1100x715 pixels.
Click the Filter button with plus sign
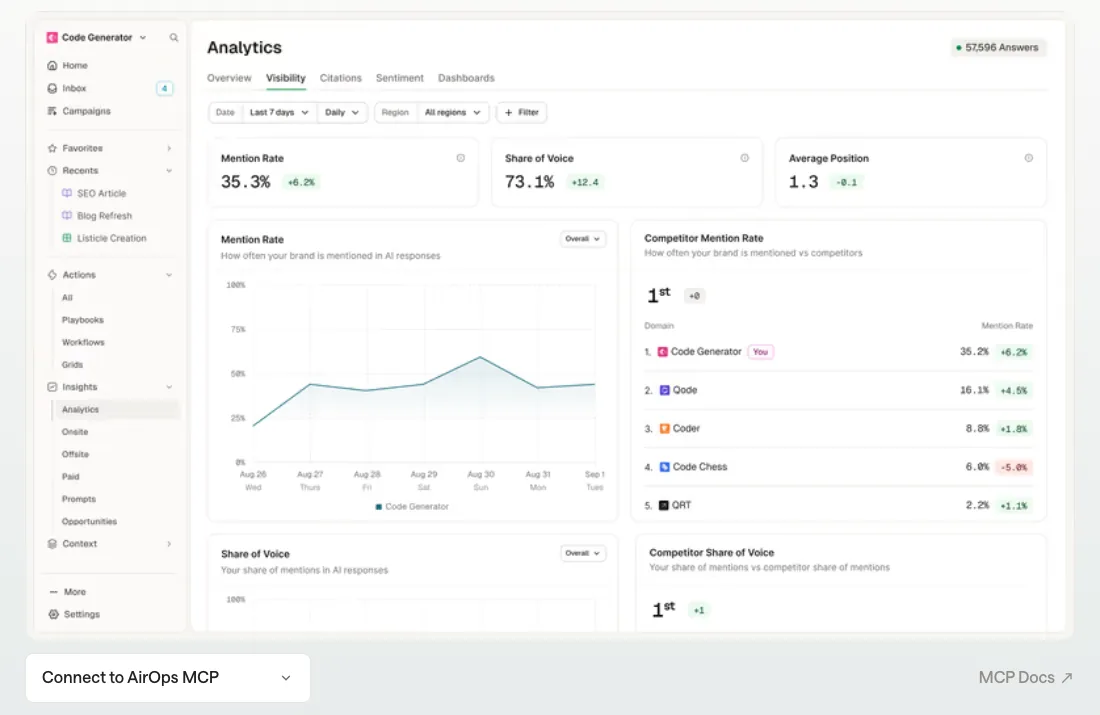[521, 112]
